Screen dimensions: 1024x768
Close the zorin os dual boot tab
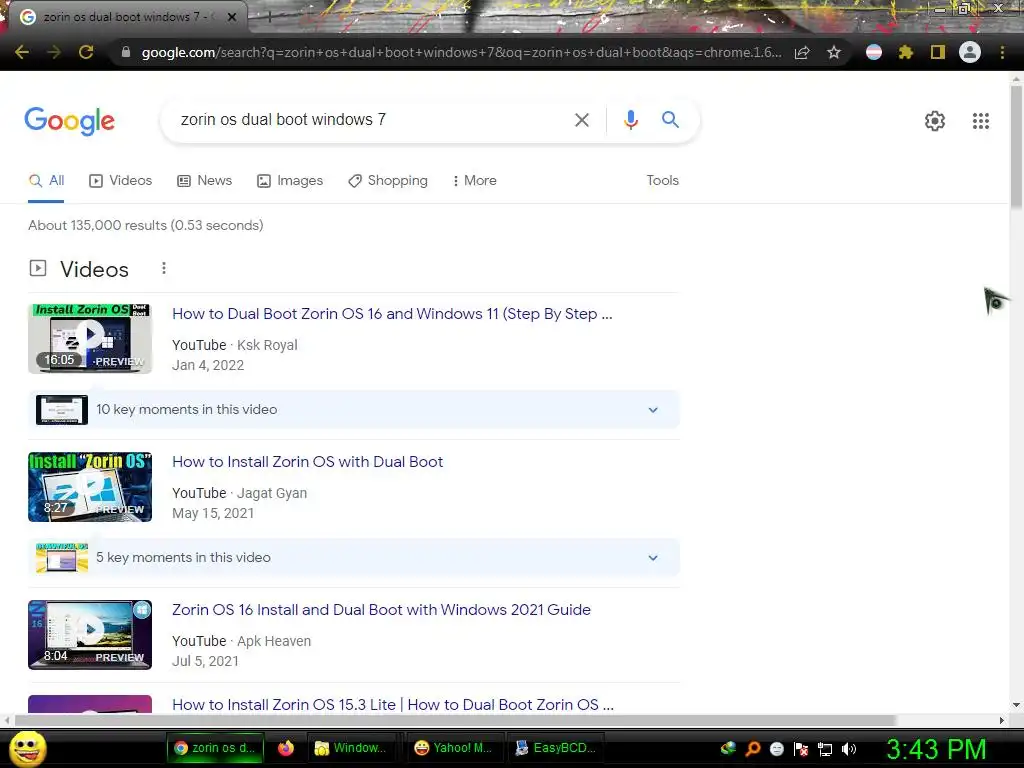[232, 17]
